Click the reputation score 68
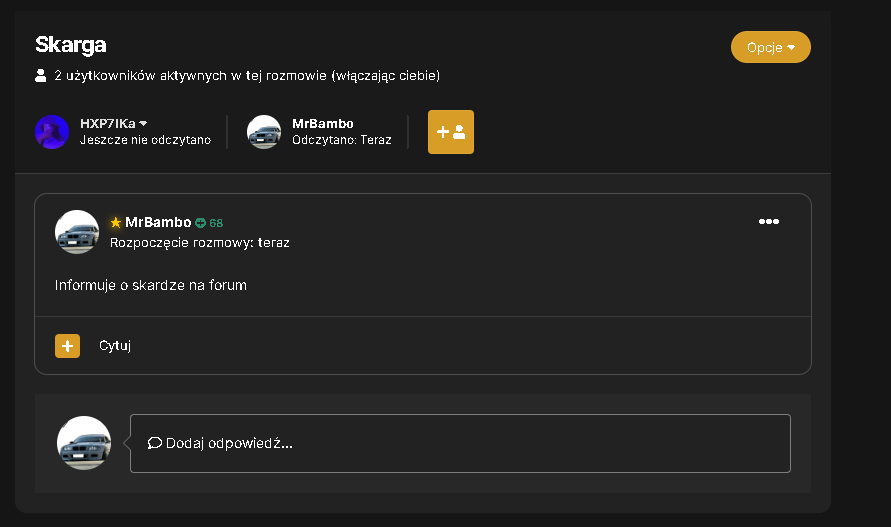 tap(216, 223)
